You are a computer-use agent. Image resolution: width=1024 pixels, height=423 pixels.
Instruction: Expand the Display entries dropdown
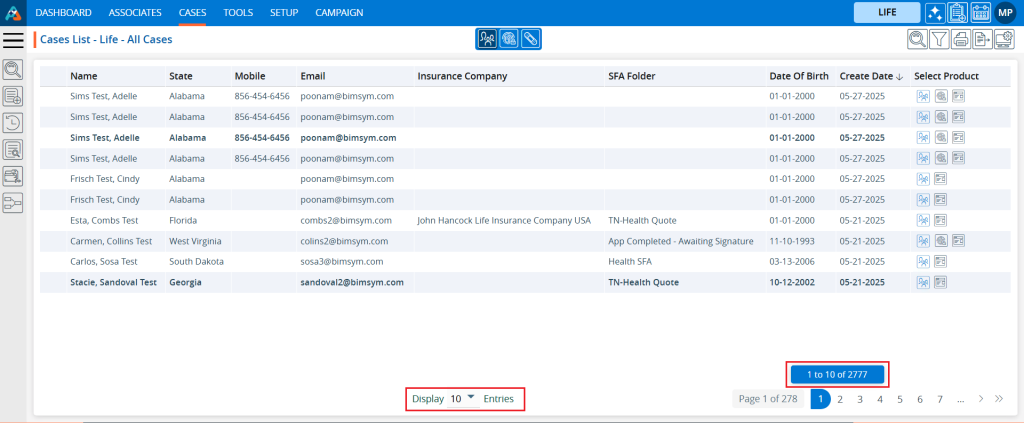click(471, 398)
